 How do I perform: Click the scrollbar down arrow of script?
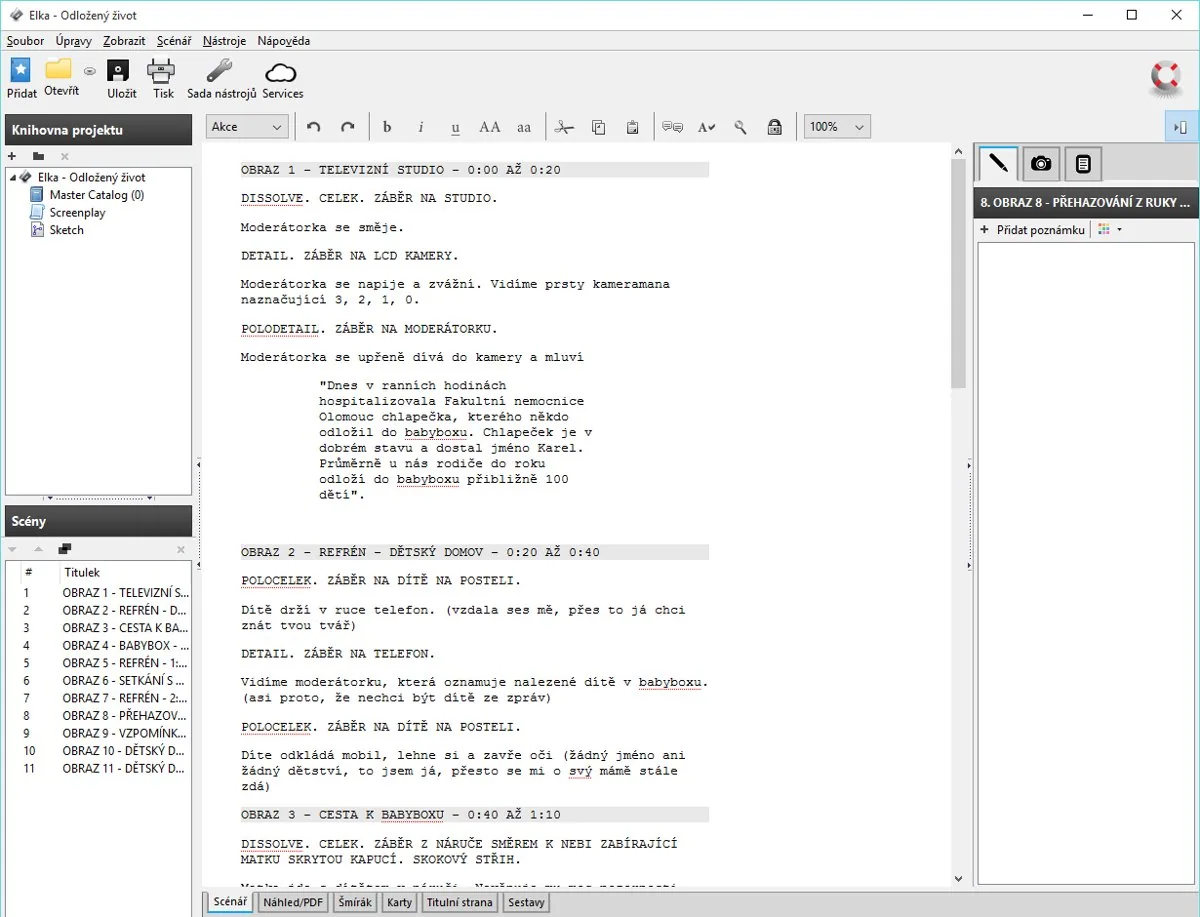tap(958, 878)
